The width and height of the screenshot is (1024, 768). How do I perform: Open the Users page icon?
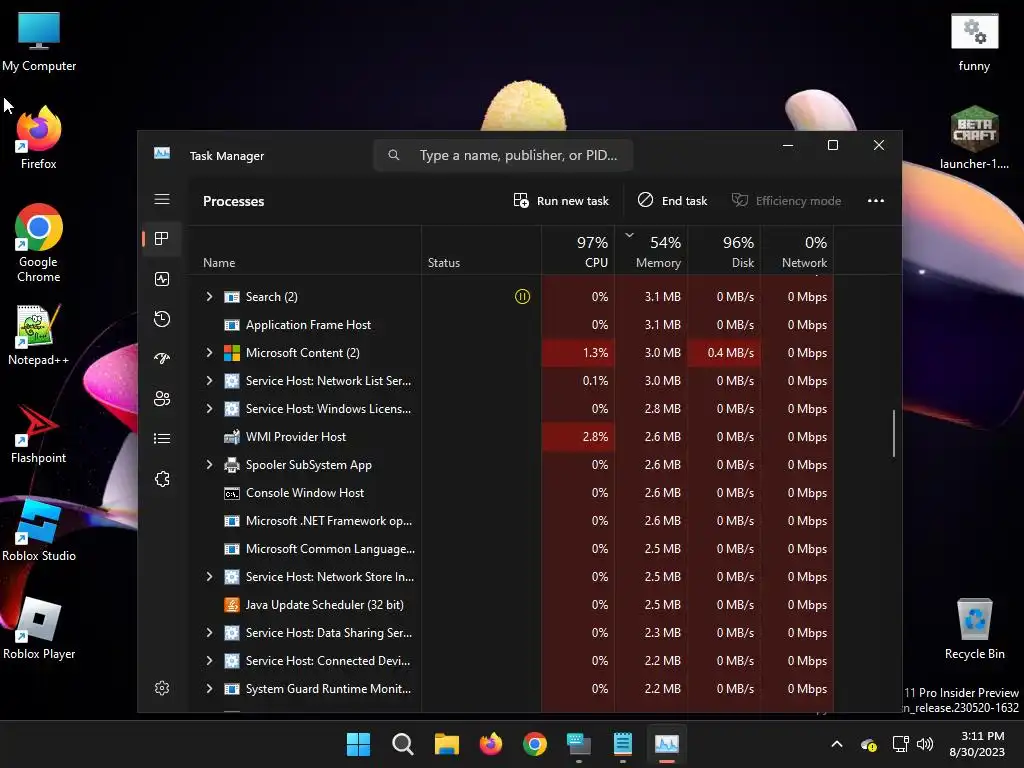point(161,398)
